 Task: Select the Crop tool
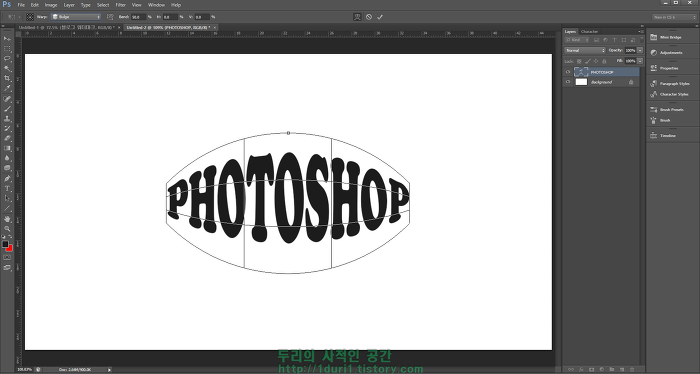coord(7,79)
